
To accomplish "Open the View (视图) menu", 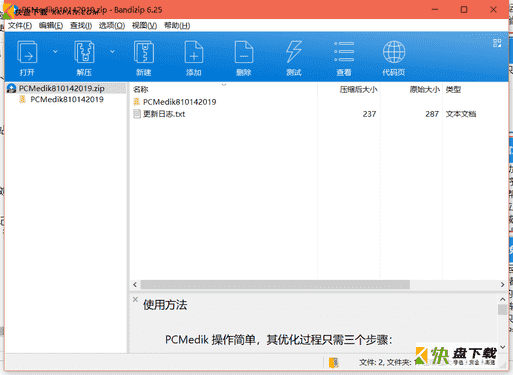I will coord(144,26).
